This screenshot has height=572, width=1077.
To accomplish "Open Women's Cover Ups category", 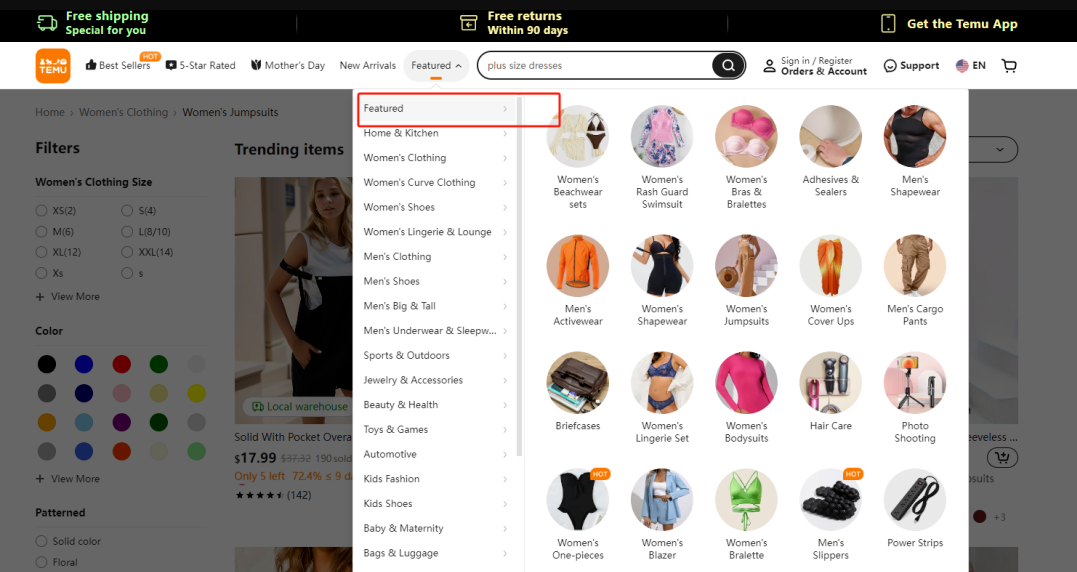I will 831,281.
